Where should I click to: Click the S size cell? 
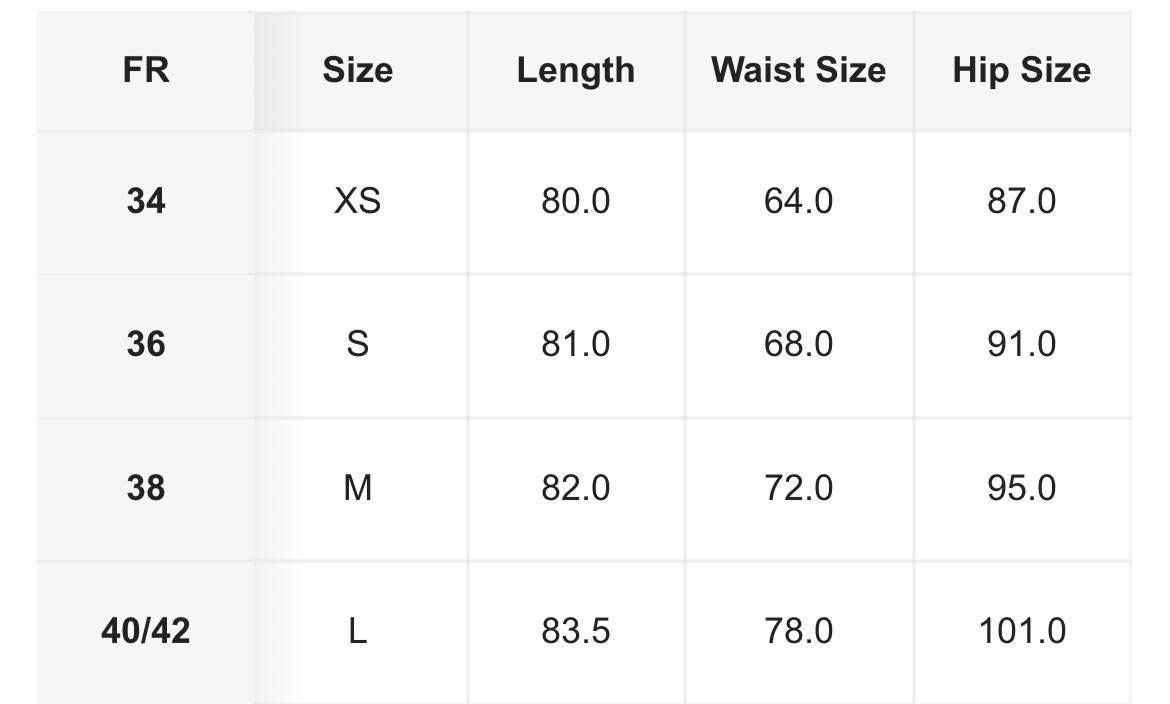point(357,344)
